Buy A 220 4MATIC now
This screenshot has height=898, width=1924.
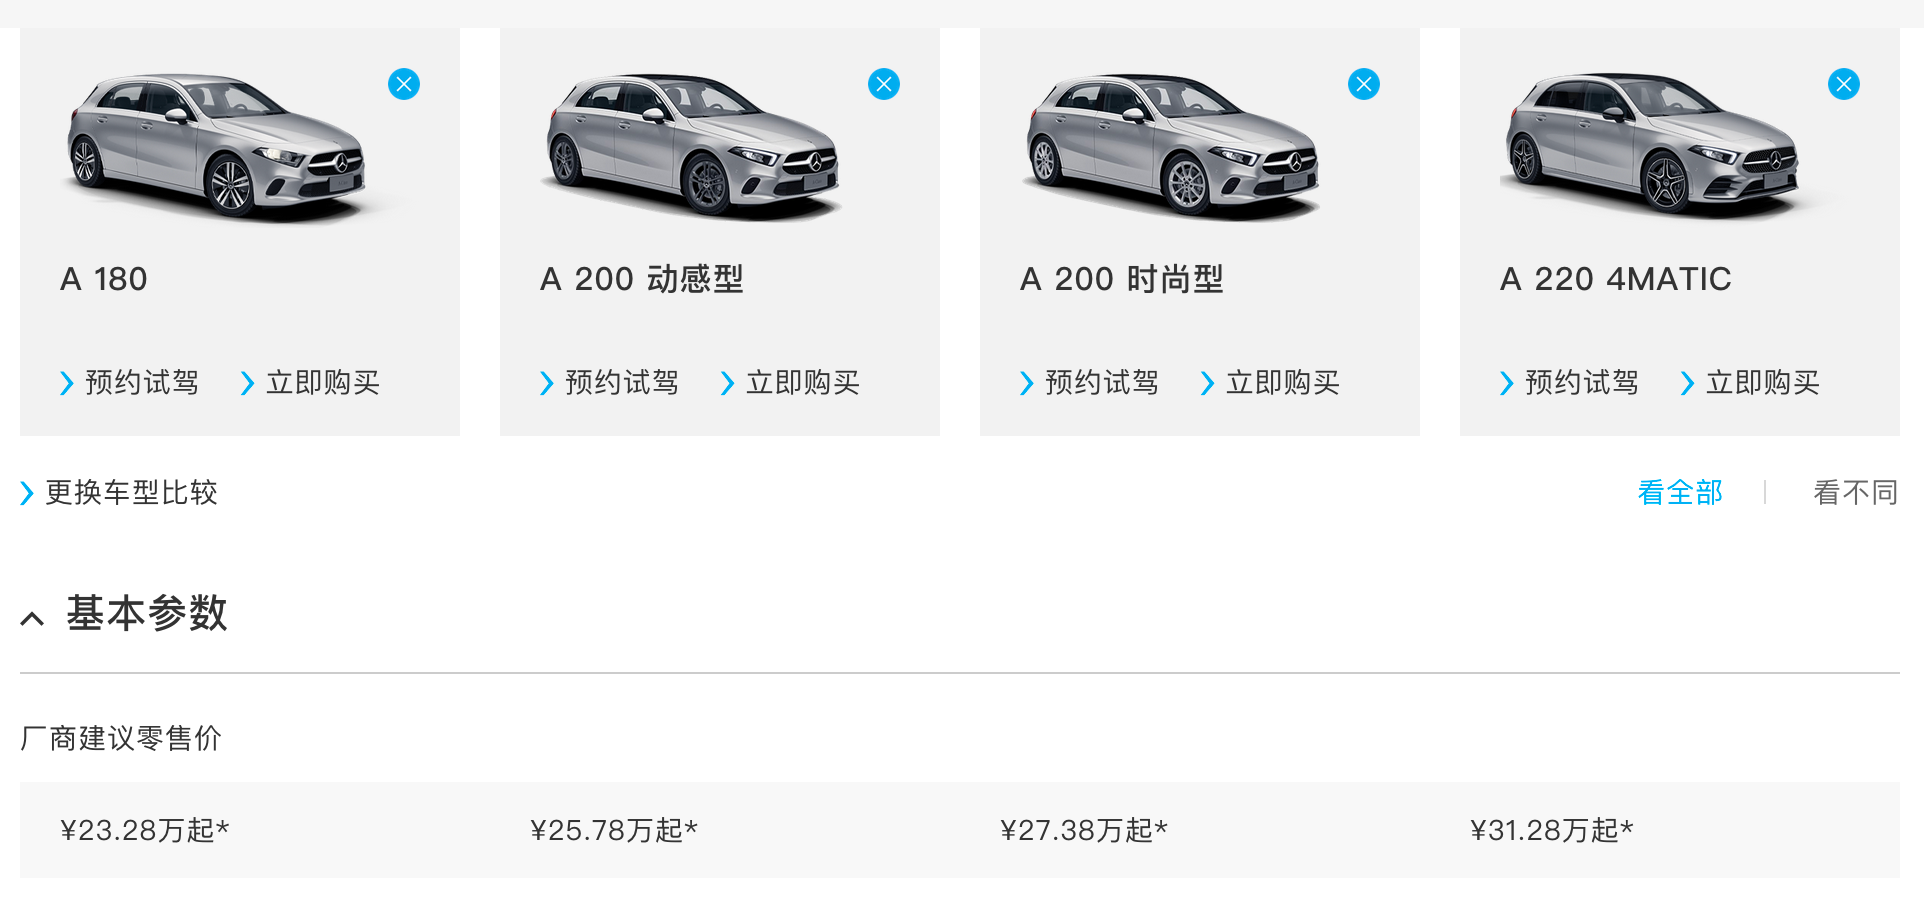click(x=1751, y=383)
